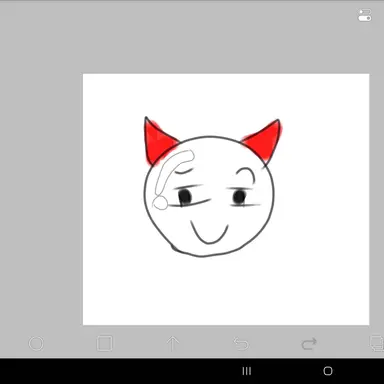
Task: Redo the undone stroke
Action: [309, 344]
